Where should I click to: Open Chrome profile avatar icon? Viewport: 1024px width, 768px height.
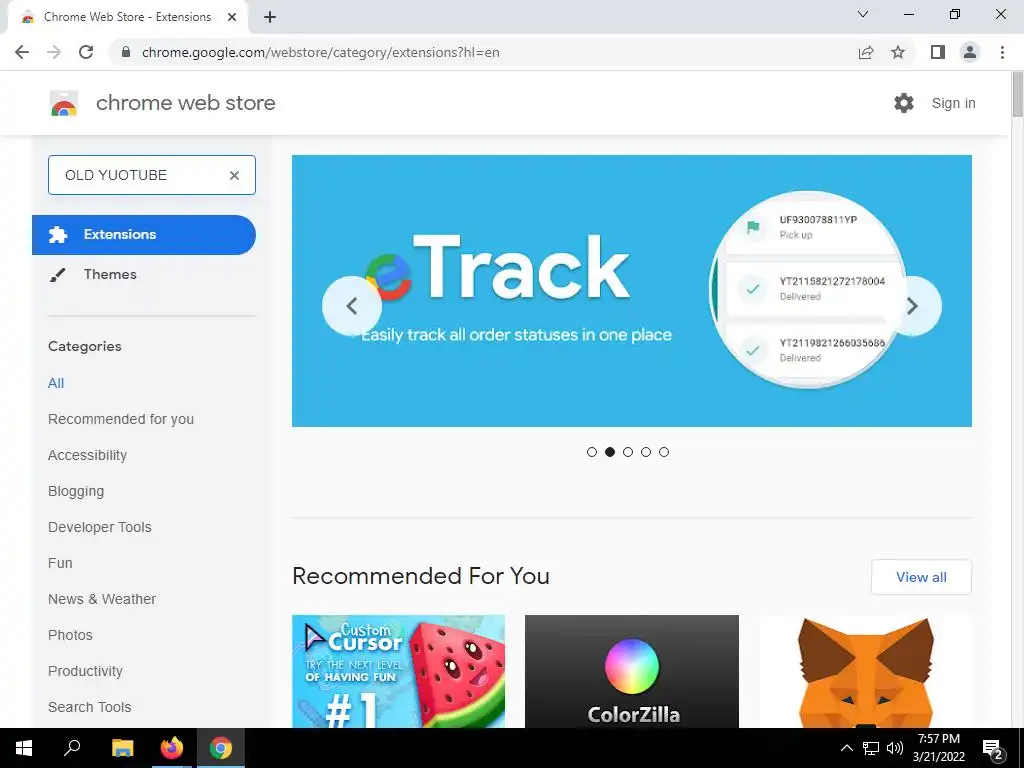[970, 52]
